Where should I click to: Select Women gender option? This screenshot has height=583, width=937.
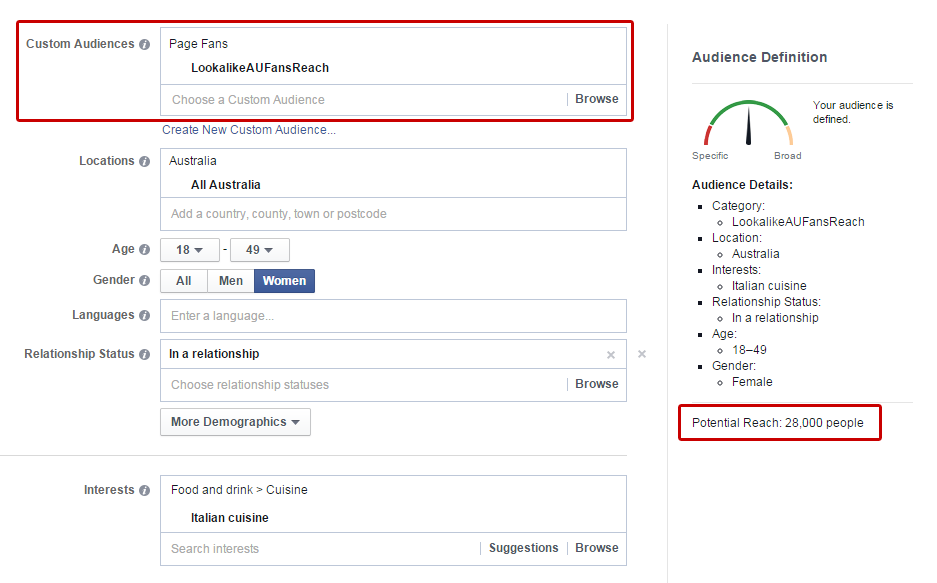click(x=284, y=281)
